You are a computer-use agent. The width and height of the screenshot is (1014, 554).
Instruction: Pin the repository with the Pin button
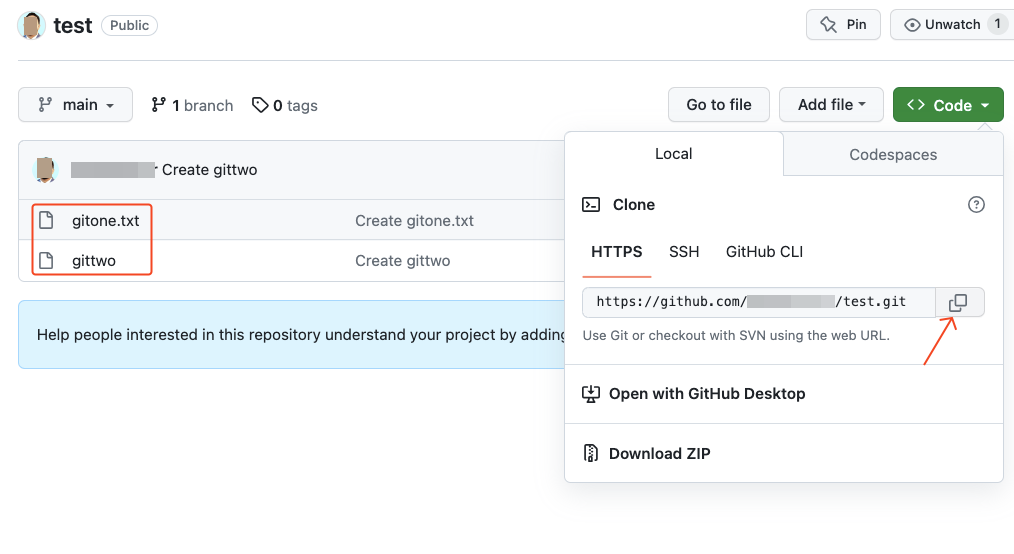(x=843, y=25)
